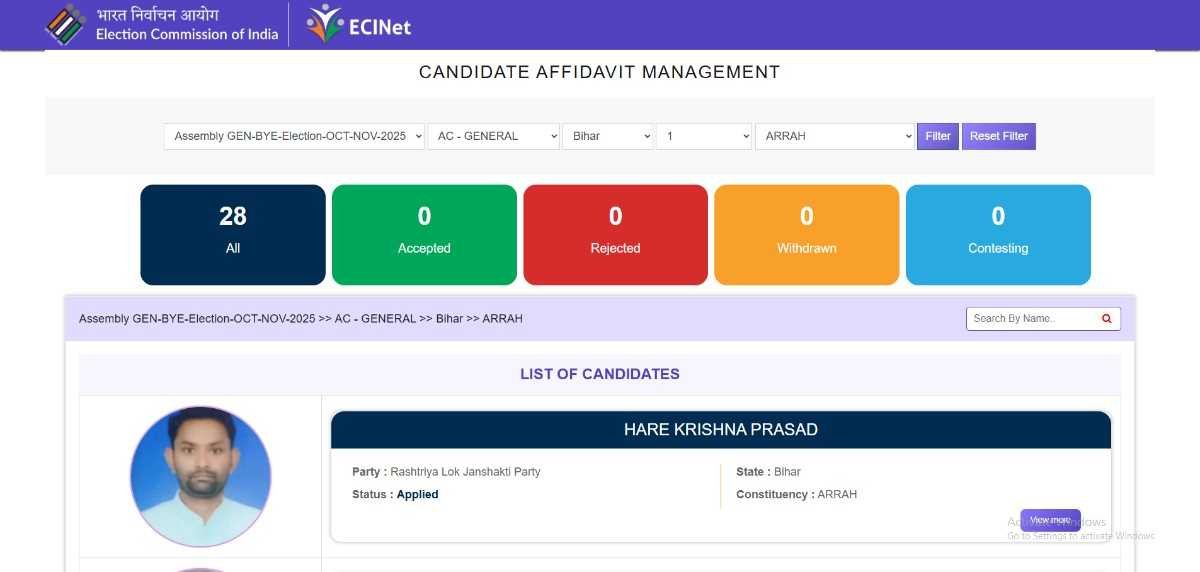Show the Withdrawn candidates card
Image resolution: width=1200 pixels, height=572 pixels.
(806, 235)
